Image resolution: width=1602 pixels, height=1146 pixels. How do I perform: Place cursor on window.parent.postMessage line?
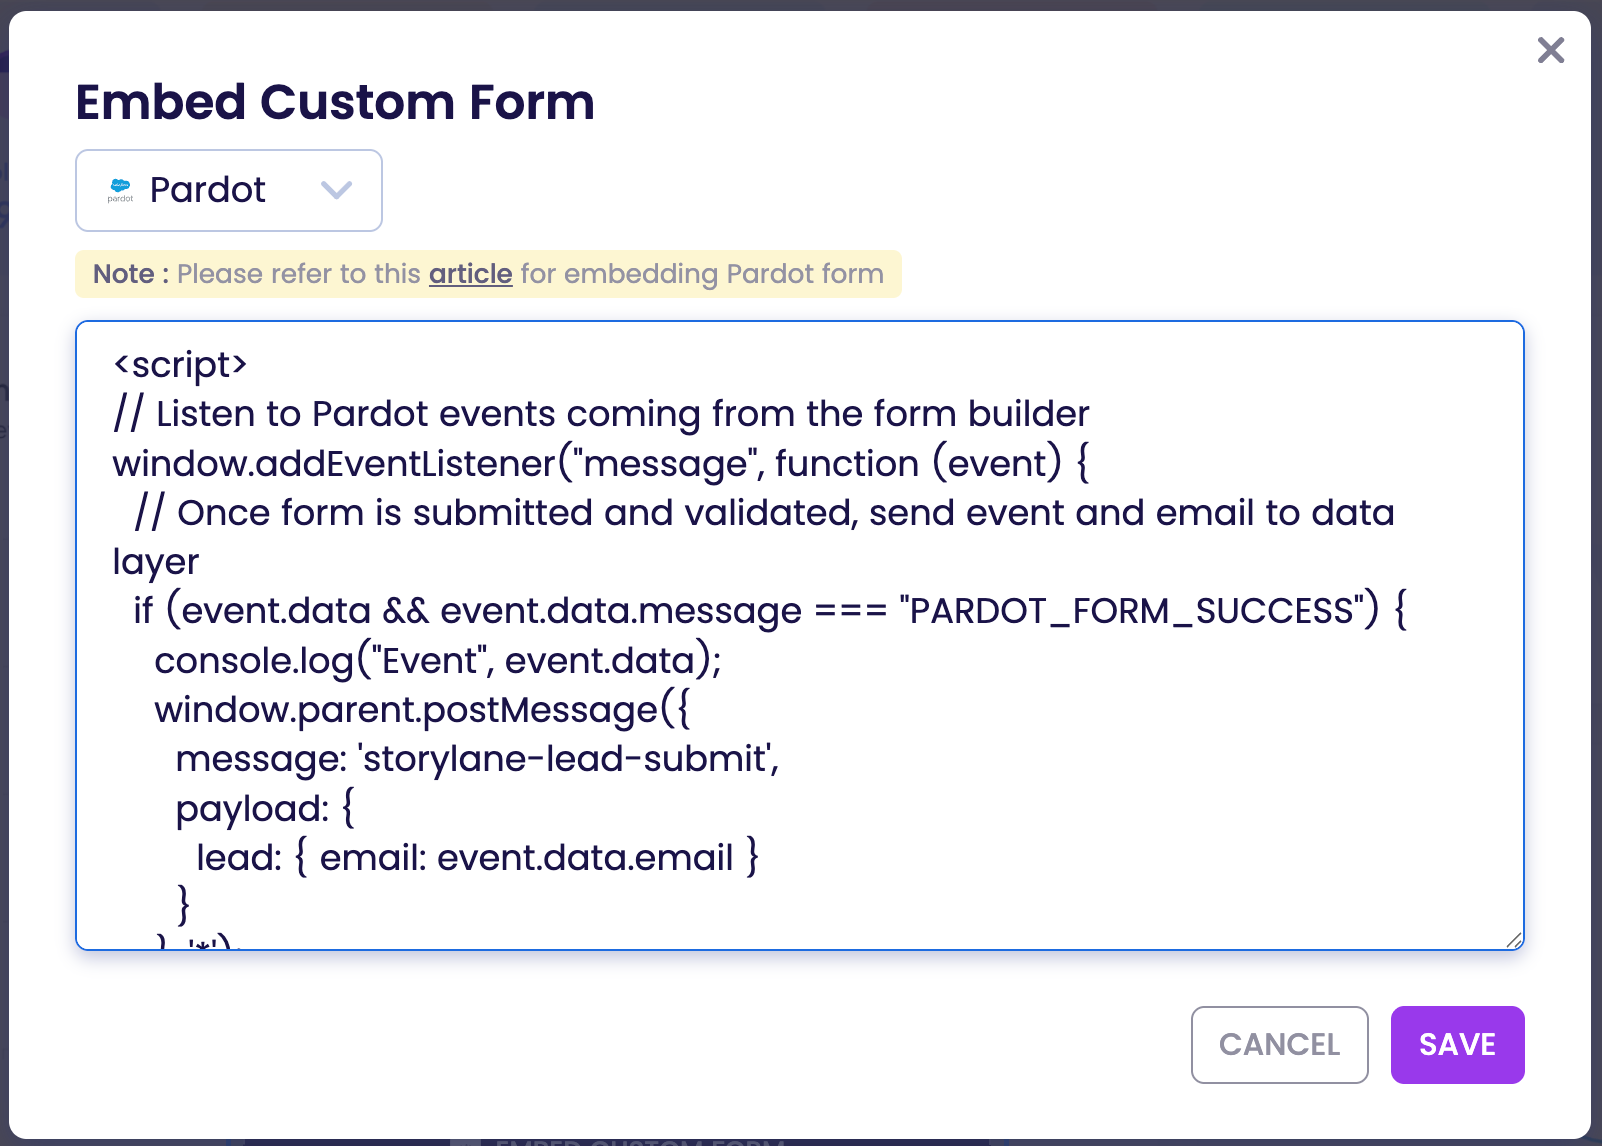coord(422,710)
